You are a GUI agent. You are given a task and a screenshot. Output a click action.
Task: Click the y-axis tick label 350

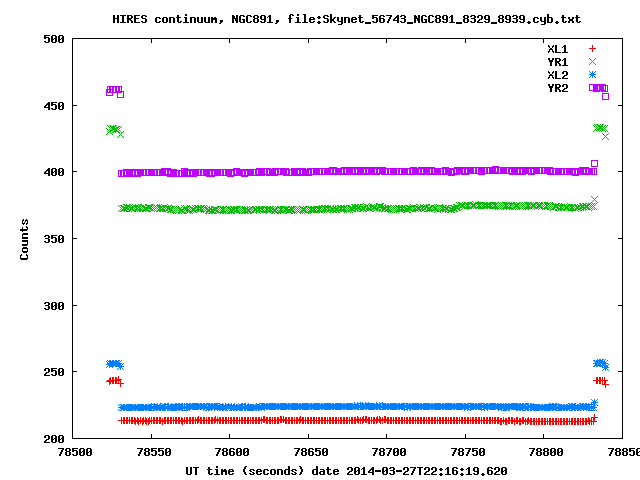coord(54,239)
